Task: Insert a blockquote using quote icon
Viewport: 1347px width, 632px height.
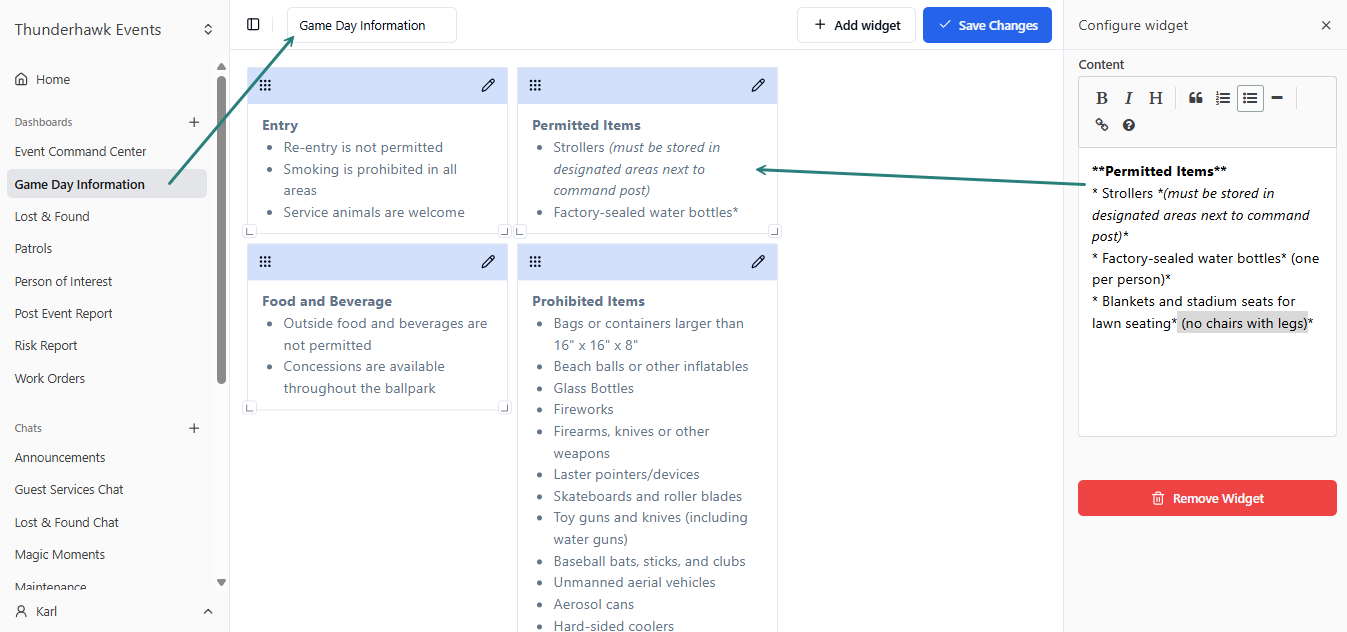Action: (1195, 98)
